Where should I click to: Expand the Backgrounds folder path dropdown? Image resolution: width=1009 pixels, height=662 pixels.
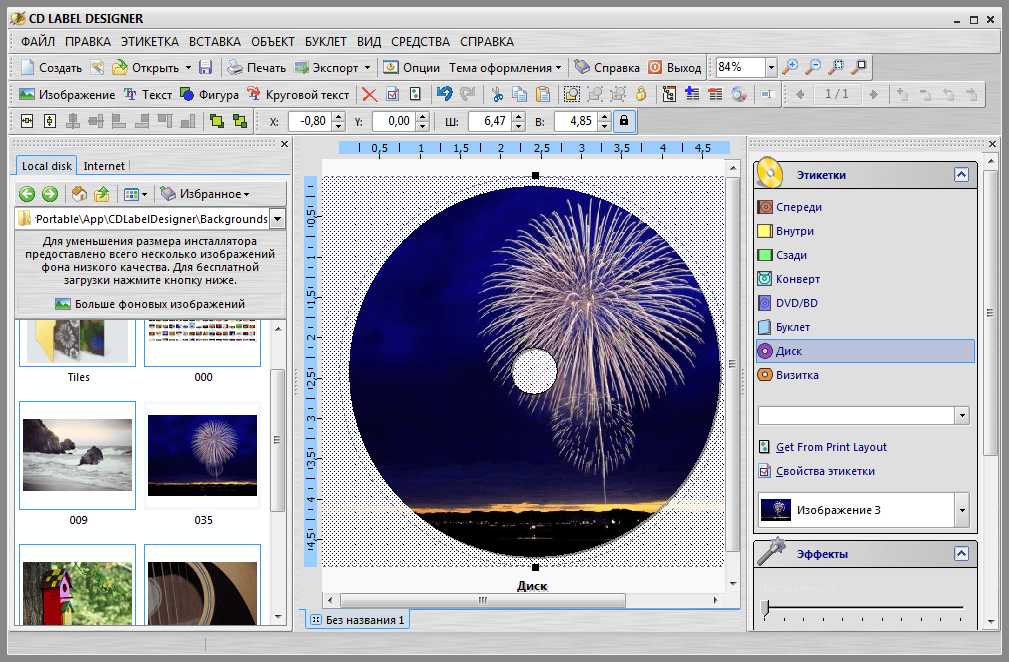277,219
